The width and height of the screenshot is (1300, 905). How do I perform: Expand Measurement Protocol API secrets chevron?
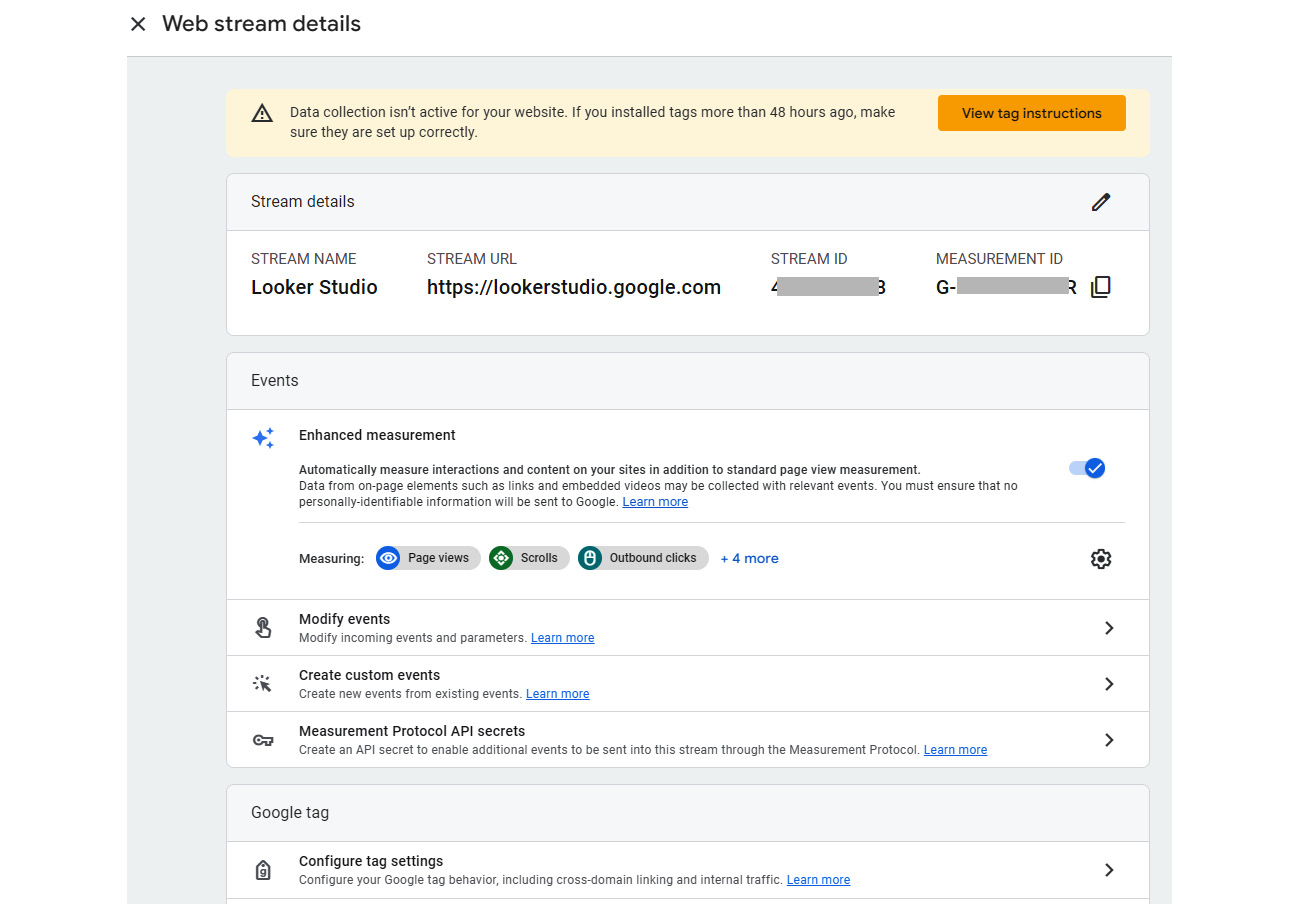1109,740
